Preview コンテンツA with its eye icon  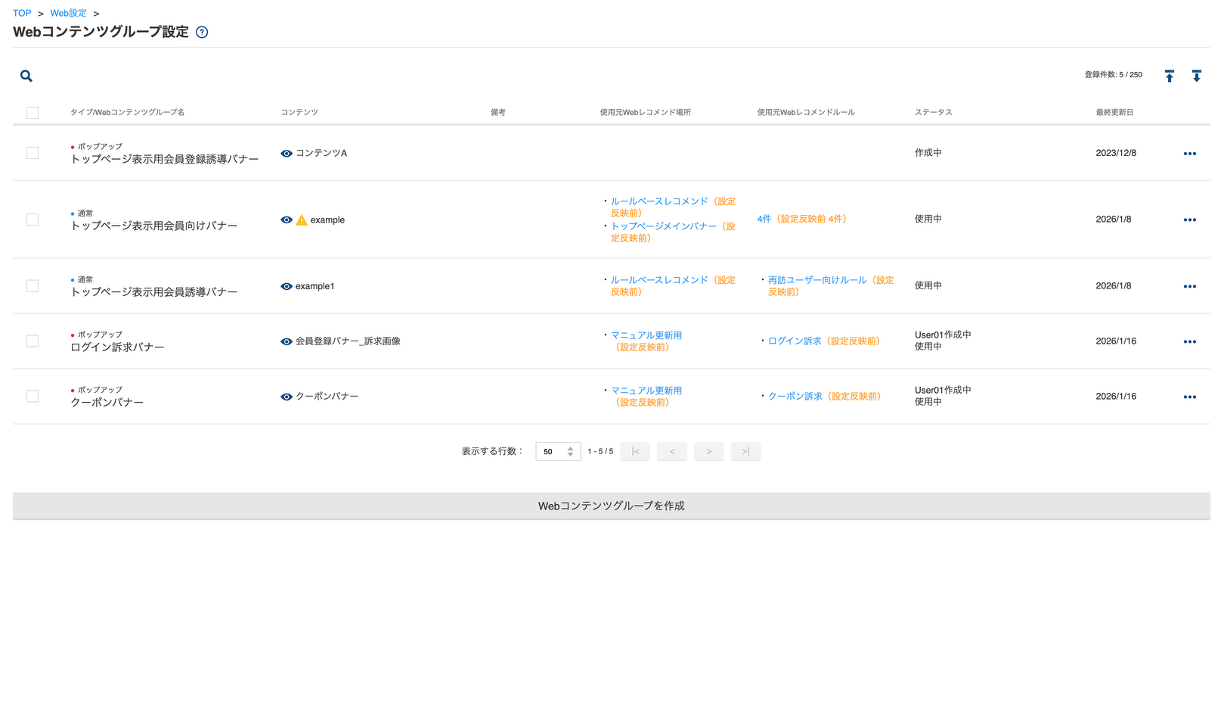tap(287, 153)
